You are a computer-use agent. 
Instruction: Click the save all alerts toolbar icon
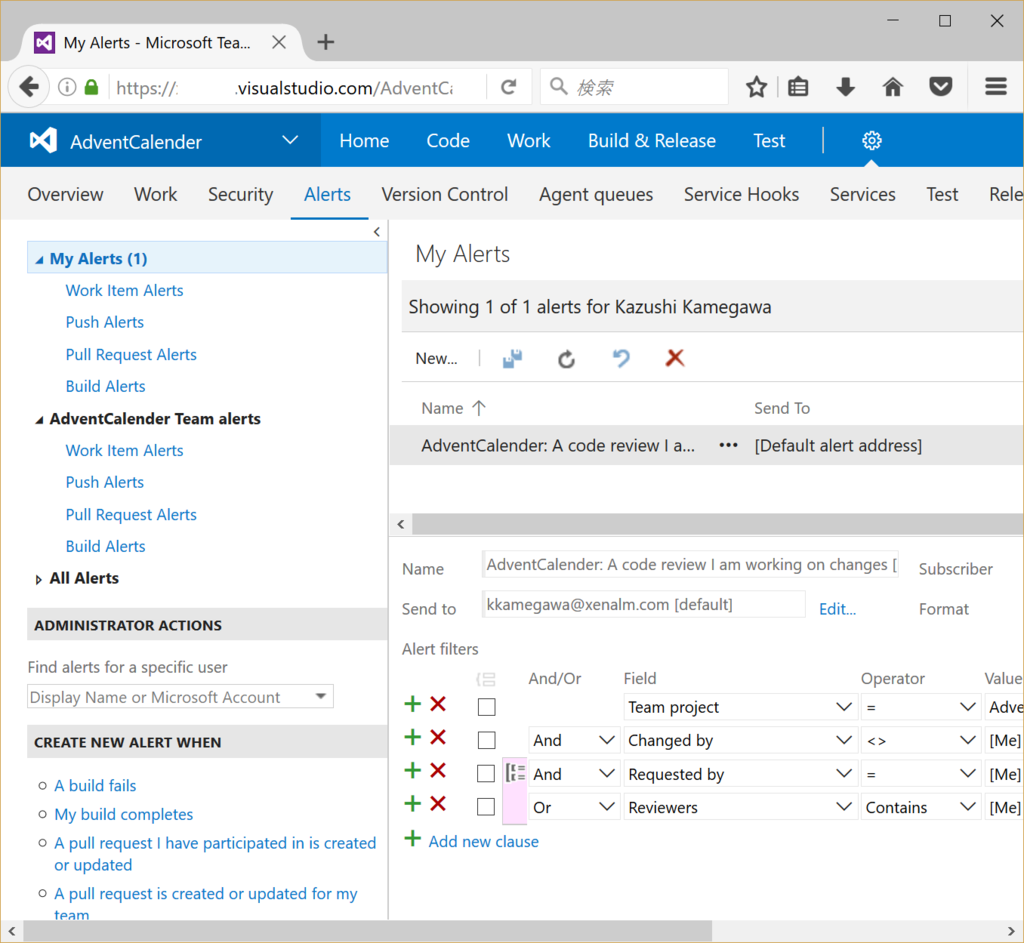(513, 359)
